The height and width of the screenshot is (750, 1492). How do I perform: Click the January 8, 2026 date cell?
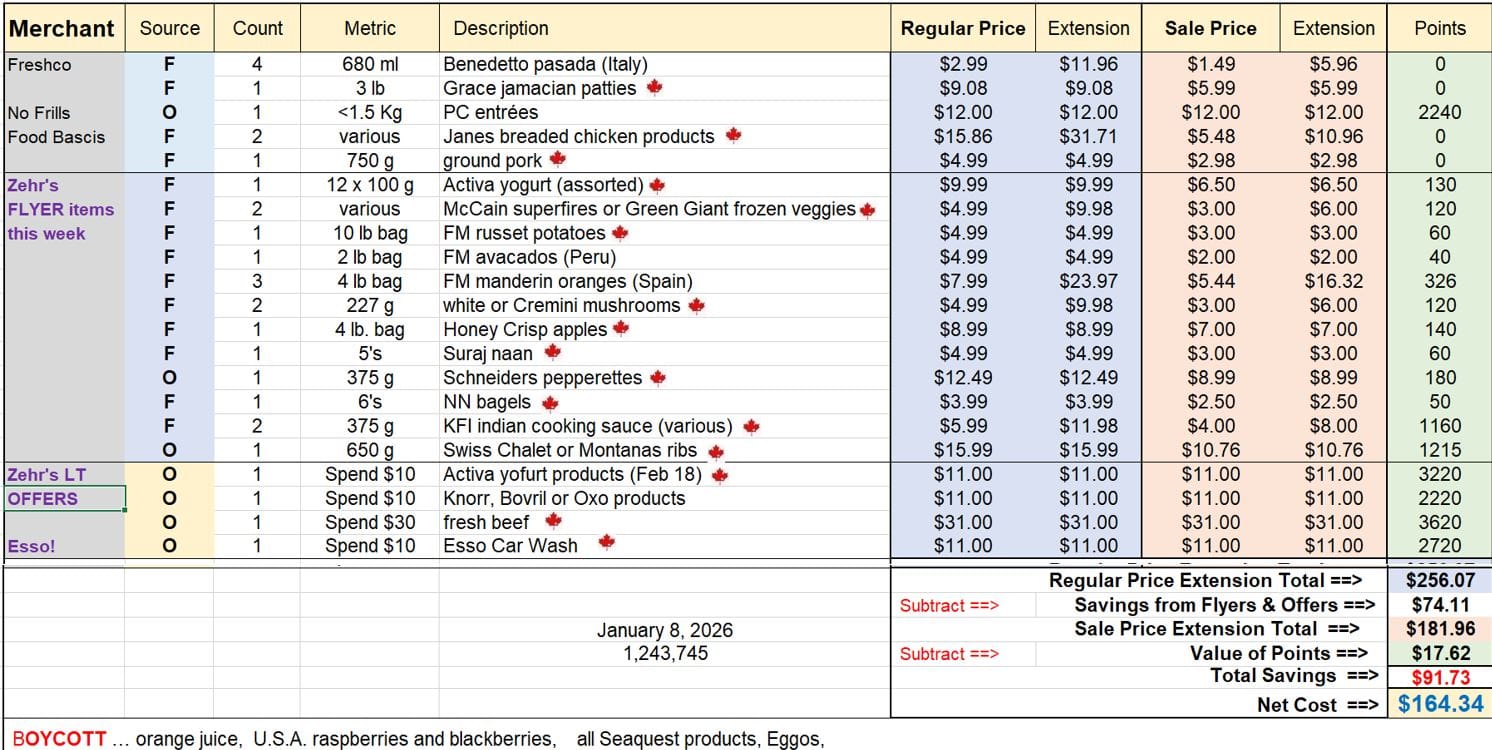[x=664, y=630]
